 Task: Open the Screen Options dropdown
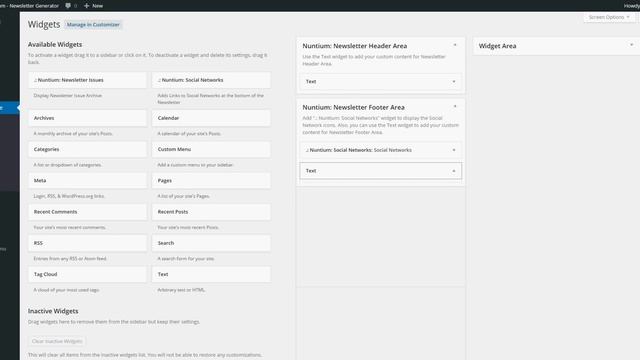(609, 17)
